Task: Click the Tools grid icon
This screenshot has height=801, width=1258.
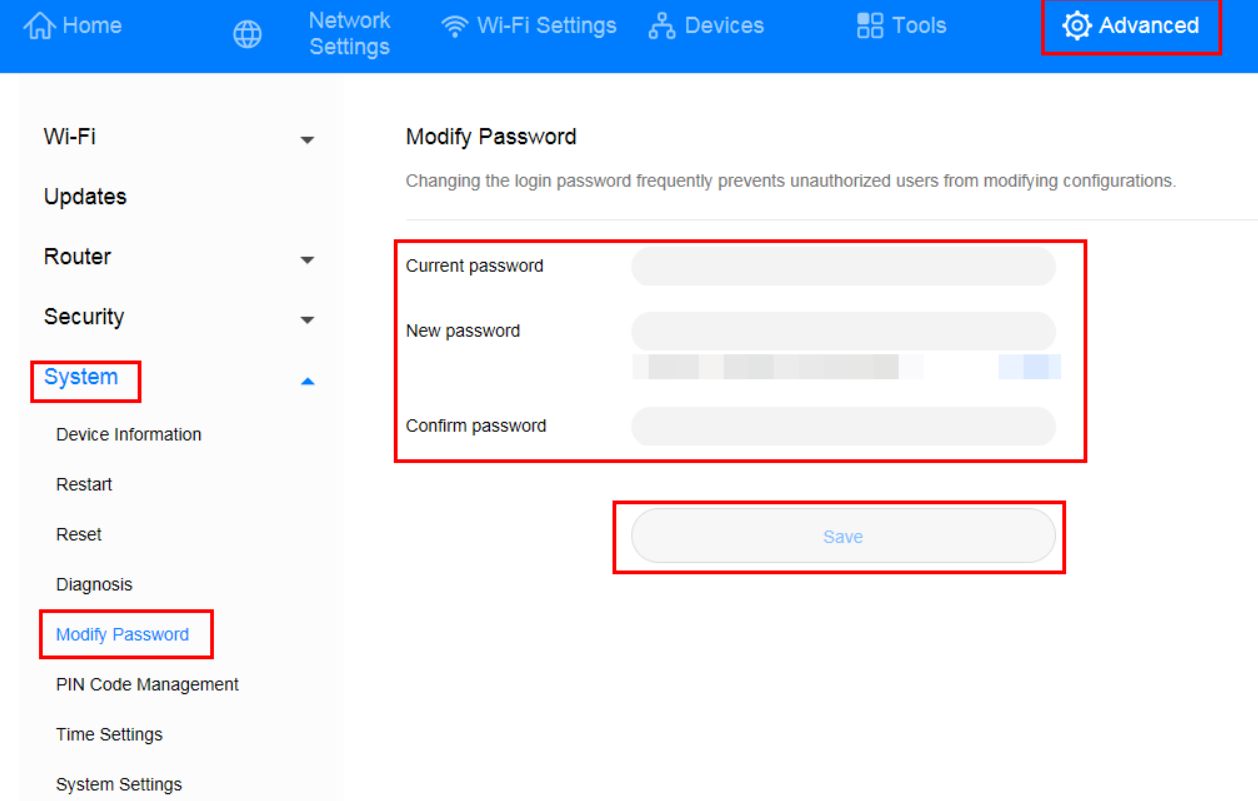Action: pyautogui.click(x=866, y=25)
